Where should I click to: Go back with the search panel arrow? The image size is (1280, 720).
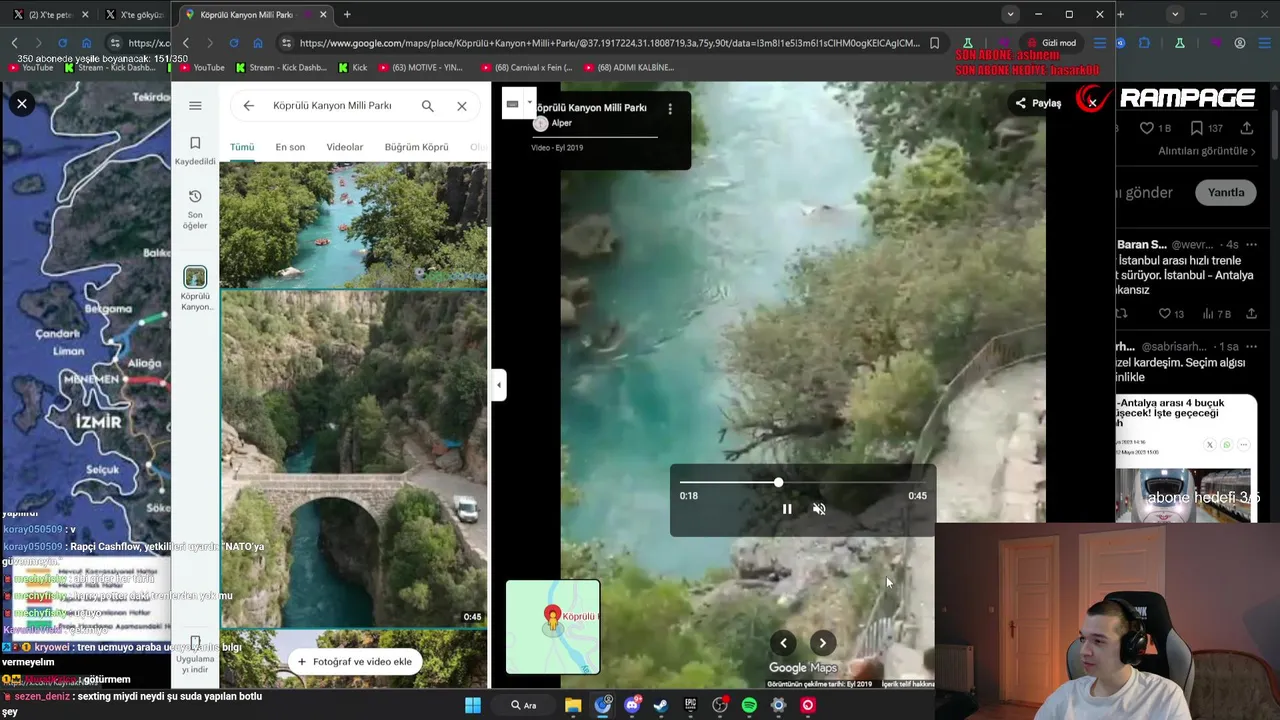click(x=249, y=105)
